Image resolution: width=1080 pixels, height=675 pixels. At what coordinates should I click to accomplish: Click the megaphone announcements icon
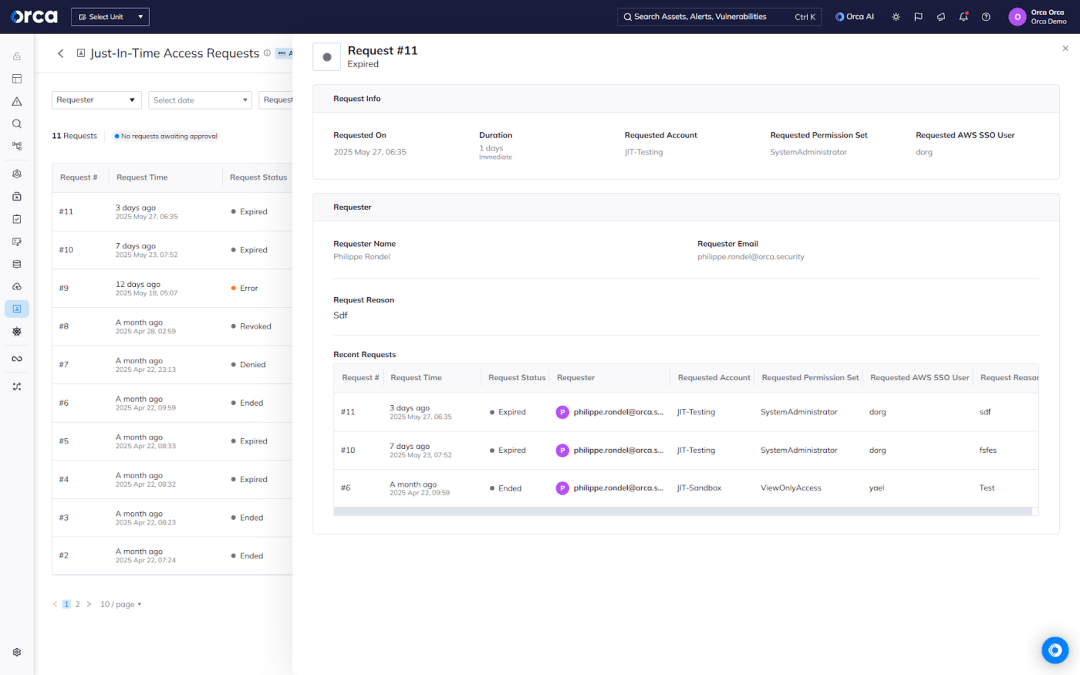point(941,17)
